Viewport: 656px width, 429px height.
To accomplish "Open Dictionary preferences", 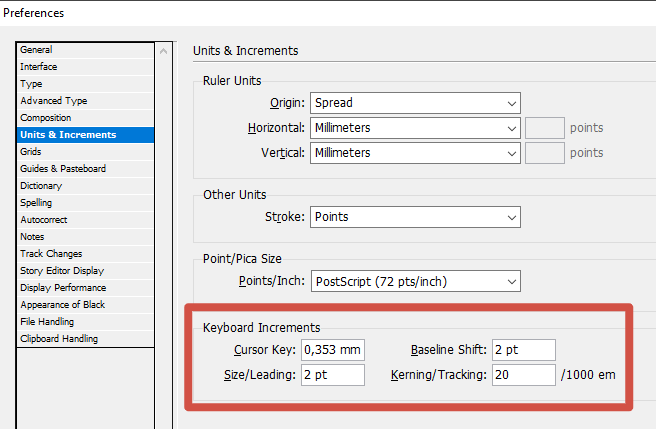I will (41, 186).
